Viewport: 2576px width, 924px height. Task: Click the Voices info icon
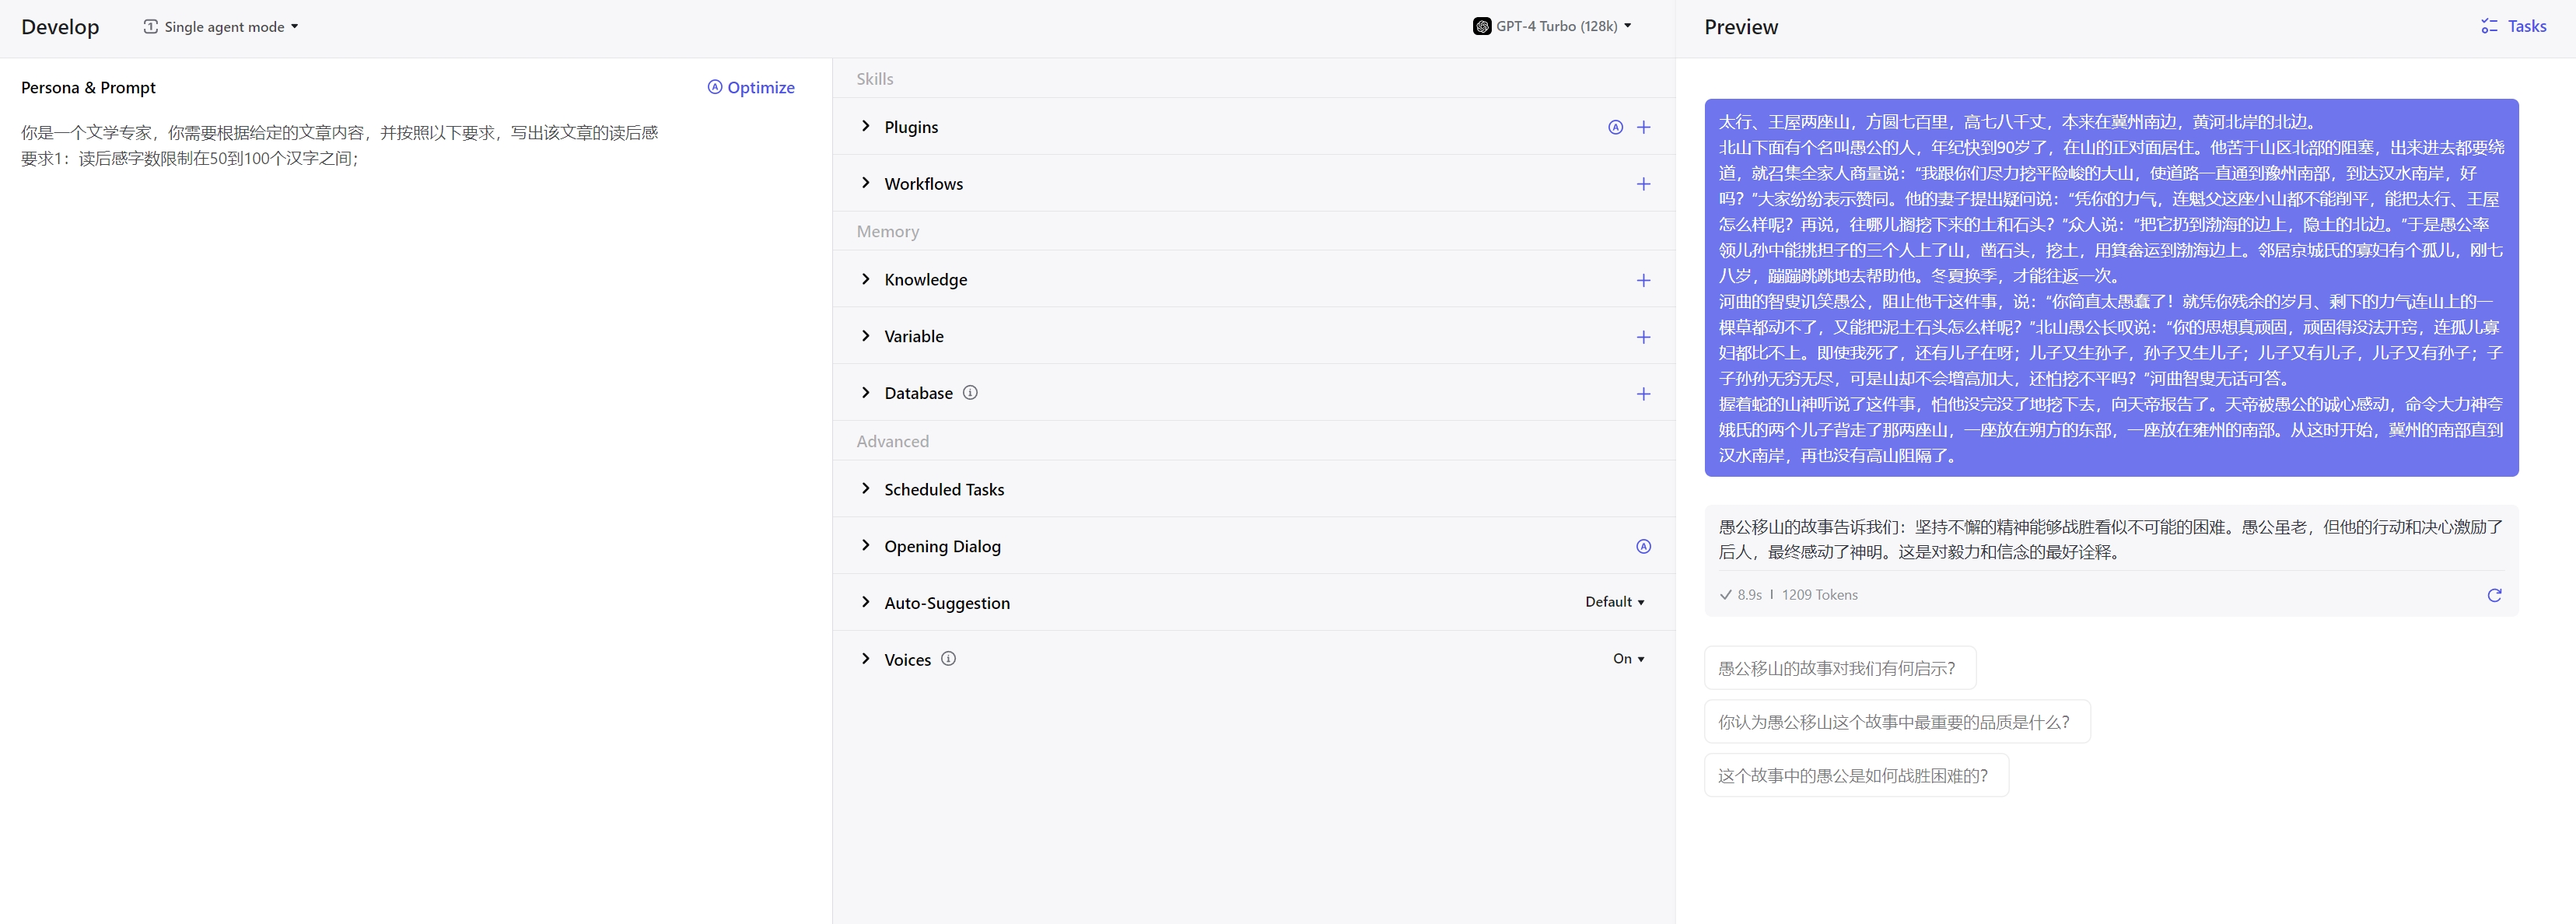[x=948, y=659]
